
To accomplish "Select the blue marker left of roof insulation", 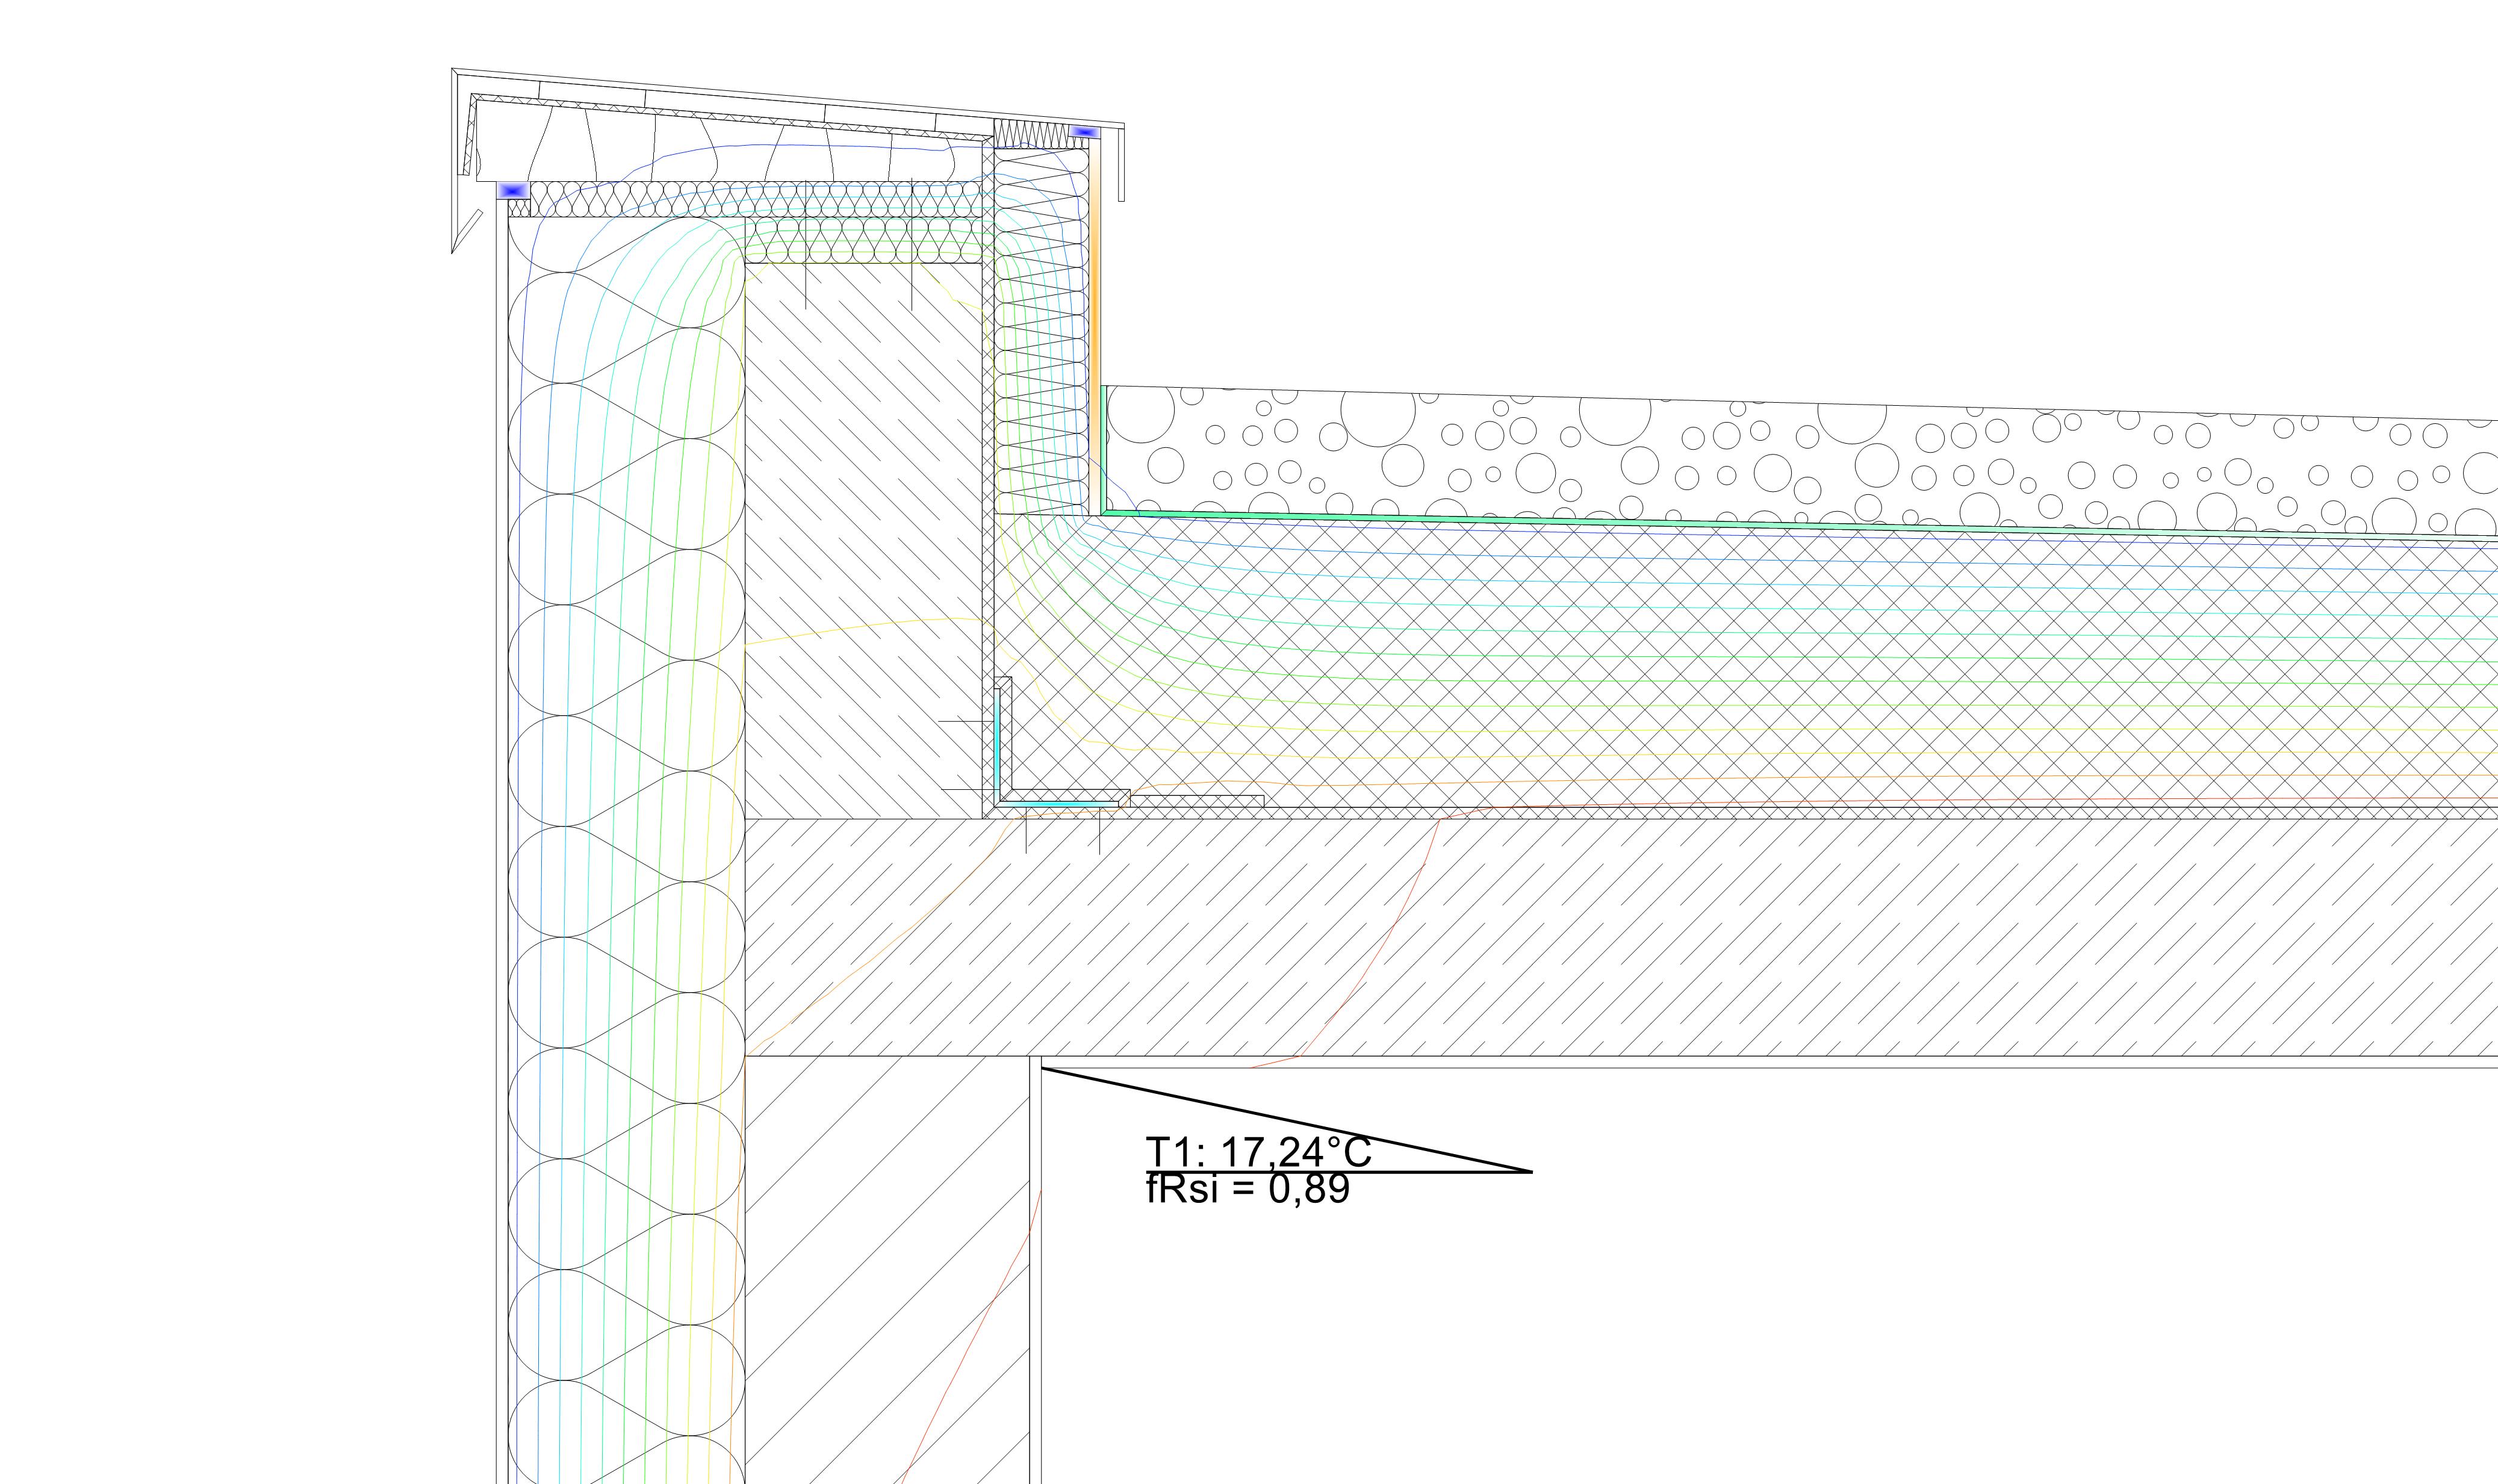I will click(x=513, y=190).
